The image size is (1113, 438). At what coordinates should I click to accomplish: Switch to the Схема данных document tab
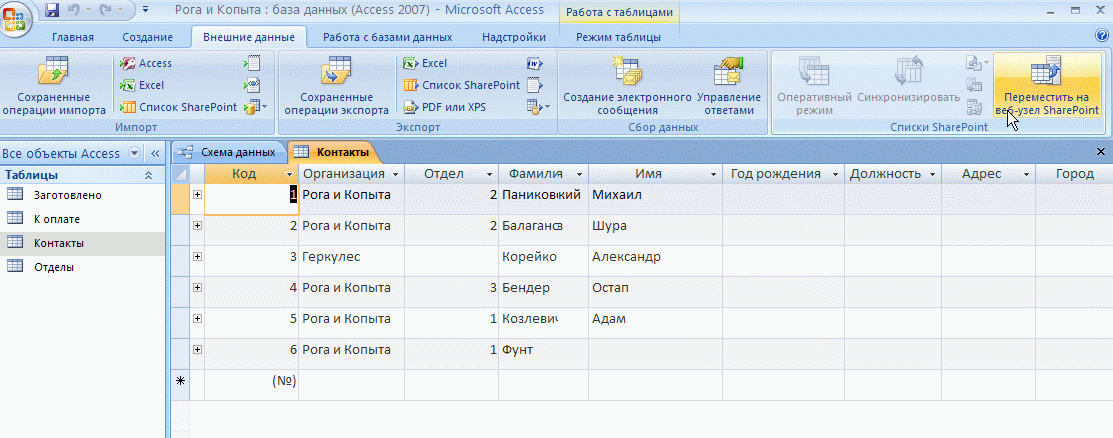coord(228,152)
